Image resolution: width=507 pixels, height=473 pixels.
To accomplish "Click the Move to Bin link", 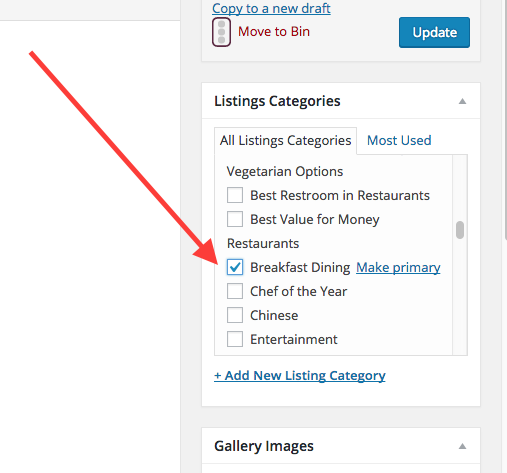I will coord(274,32).
